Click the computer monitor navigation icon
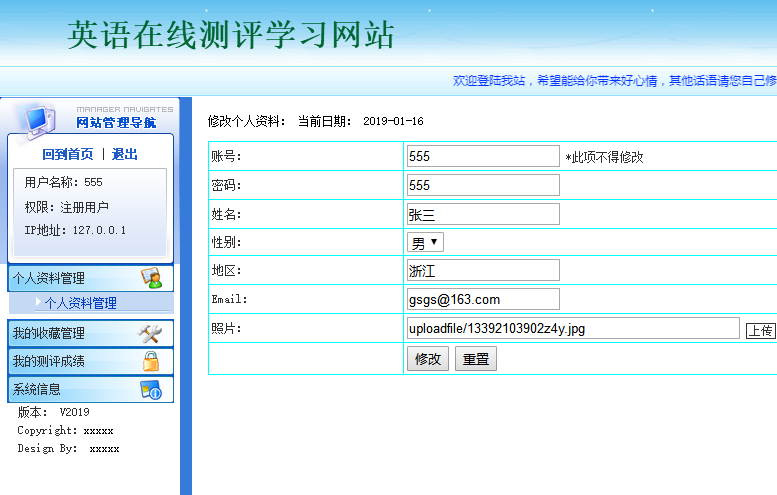The image size is (777, 495). click(x=40, y=121)
